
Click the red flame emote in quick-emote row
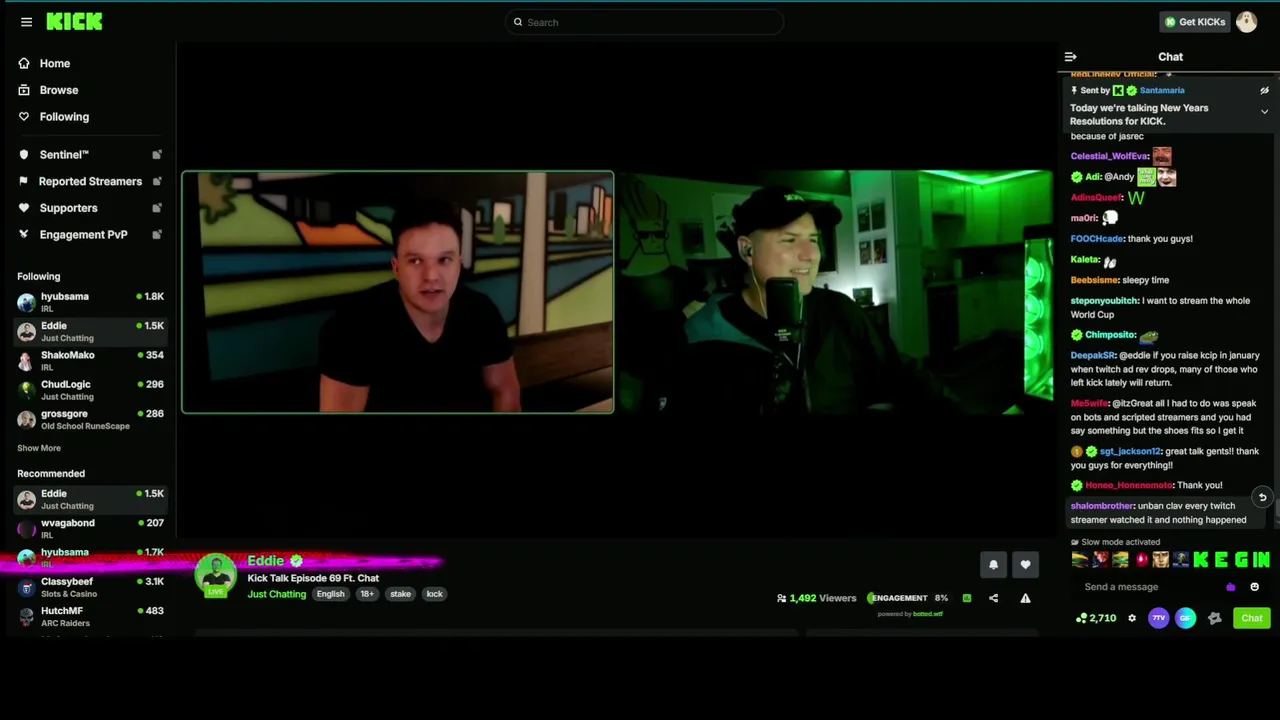click(x=1141, y=560)
